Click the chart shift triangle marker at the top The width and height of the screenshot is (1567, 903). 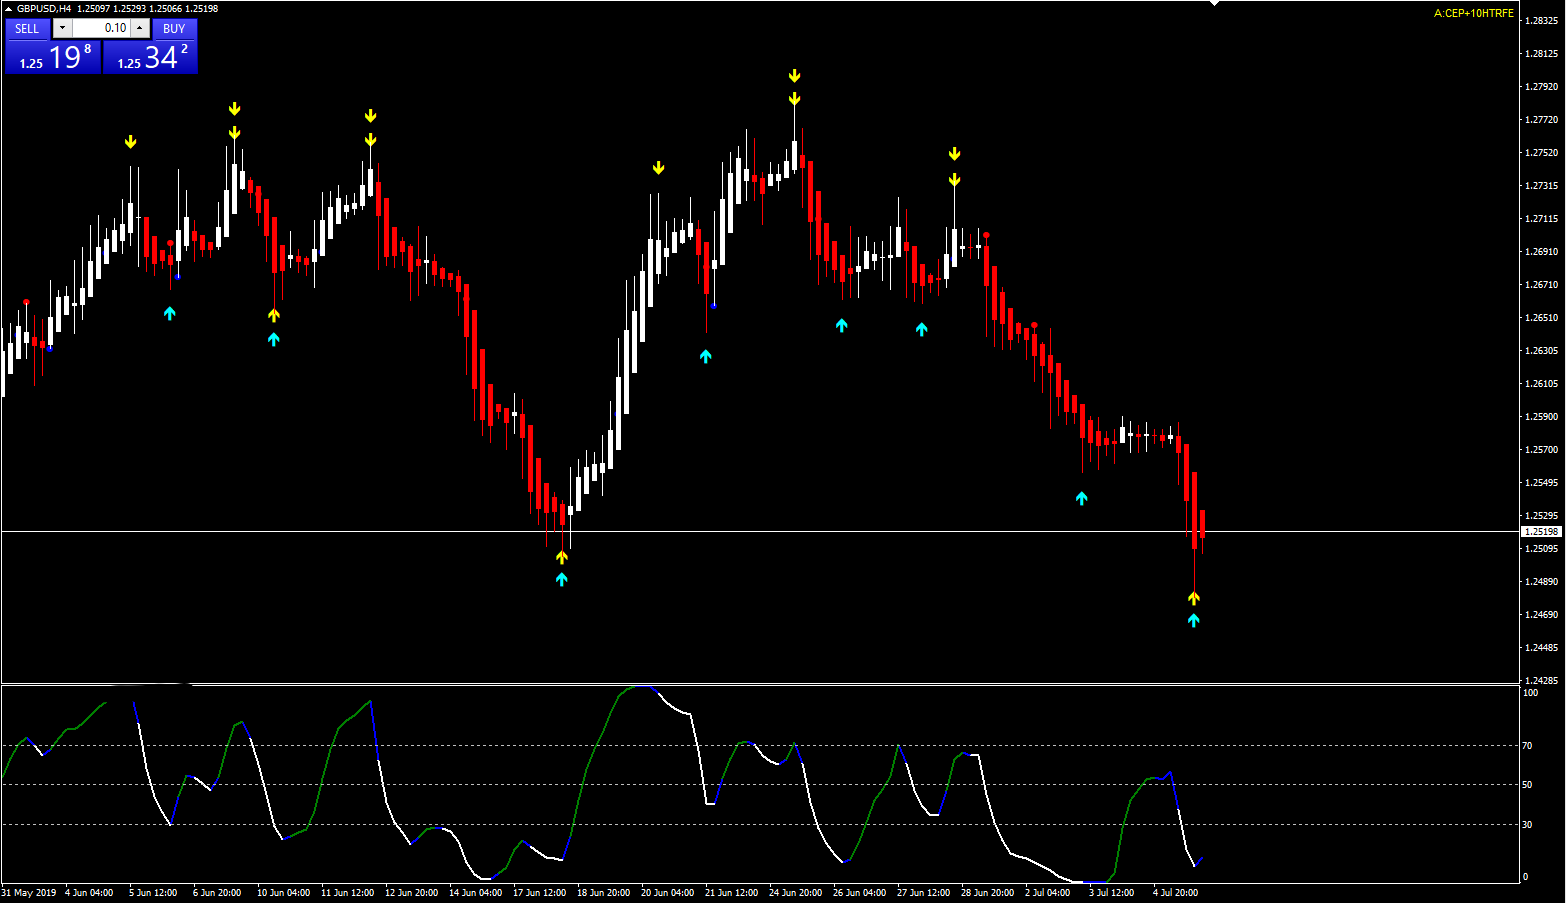[x=1214, y=4]
